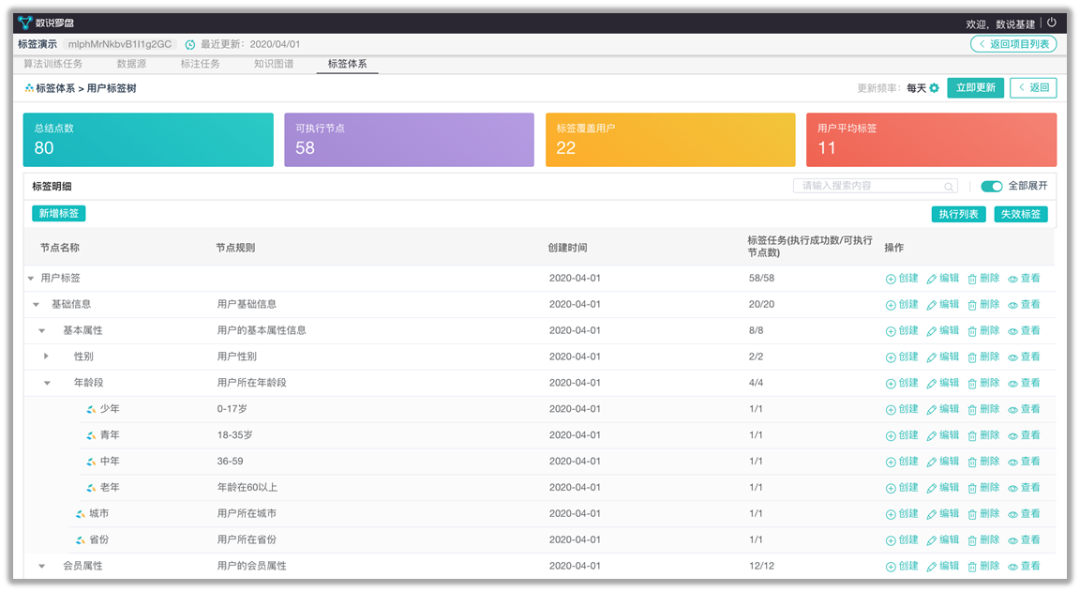
Task: Click 删除 in the 用户标签 row
Action: (983, 278)
